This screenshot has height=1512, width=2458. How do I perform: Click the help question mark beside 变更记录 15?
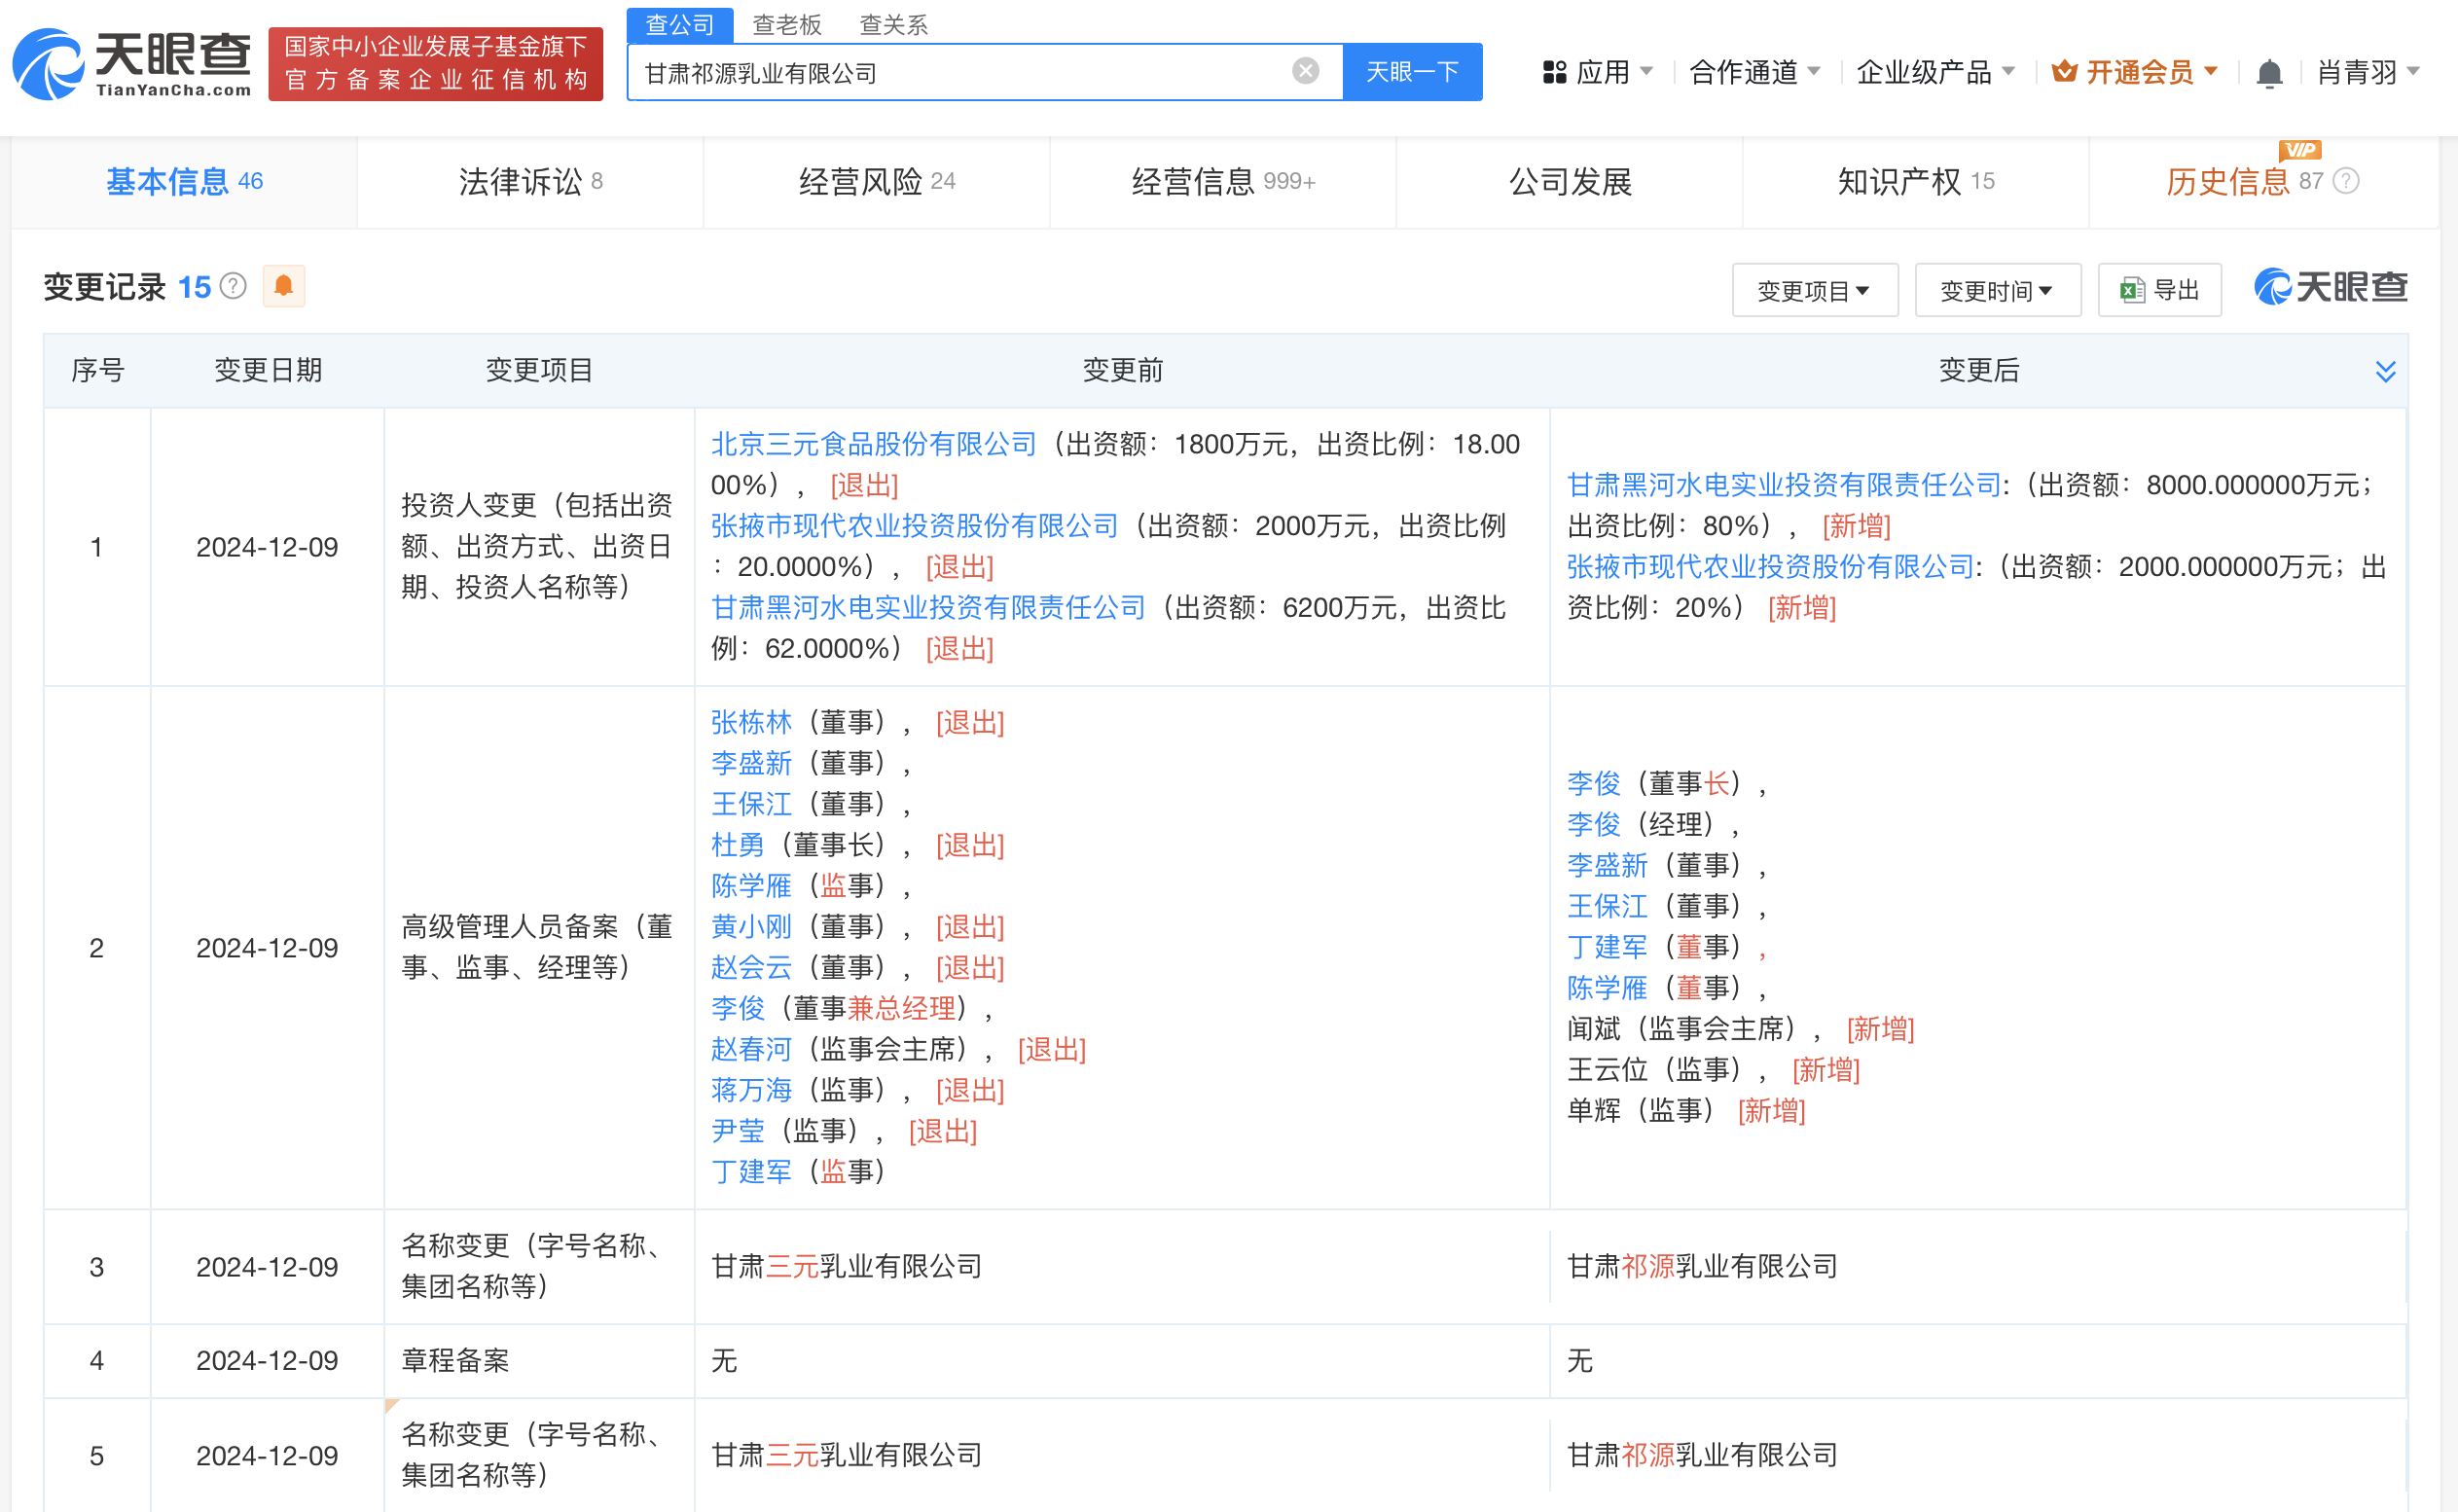233,287
